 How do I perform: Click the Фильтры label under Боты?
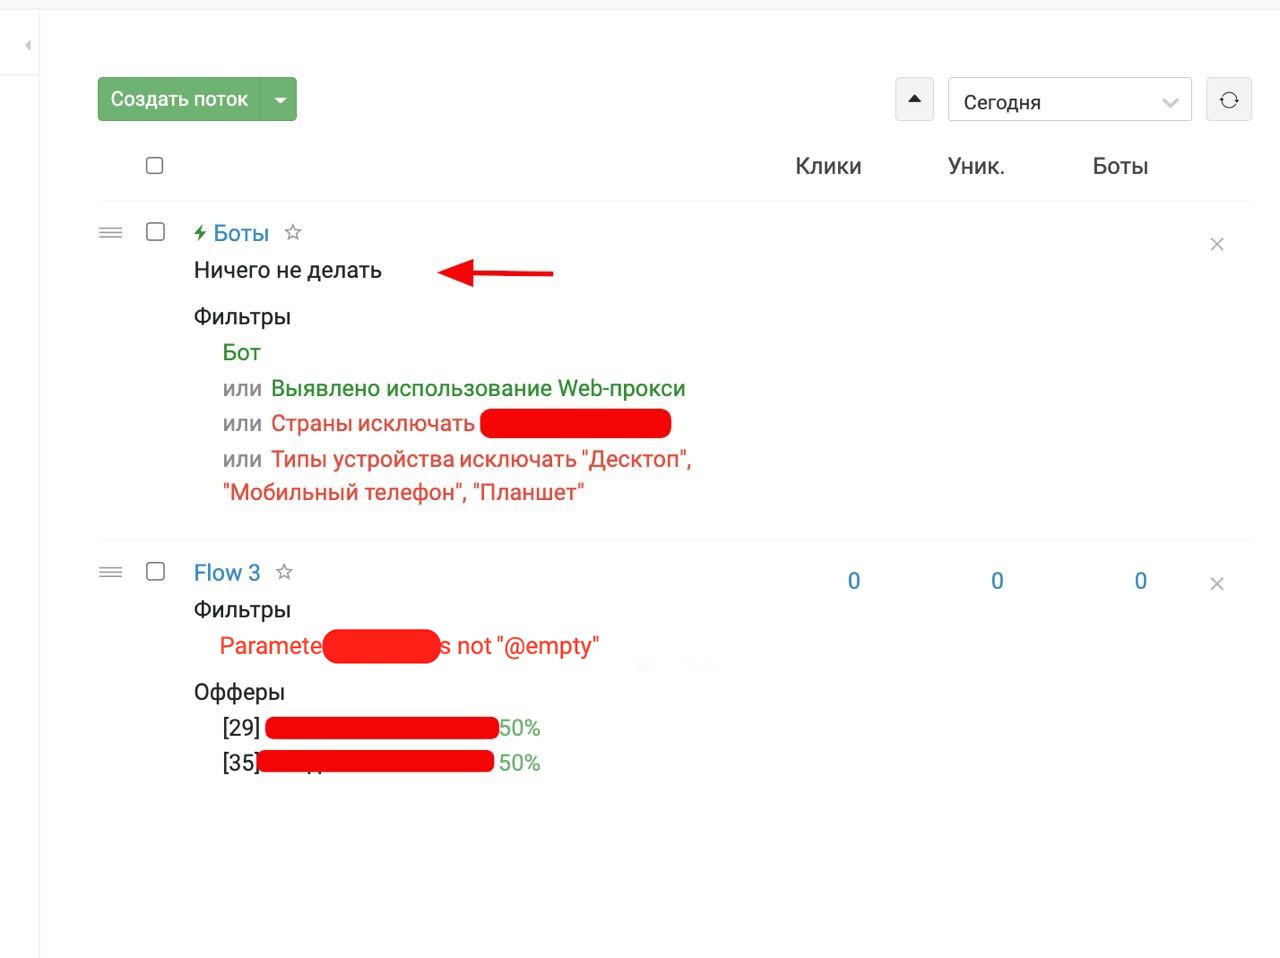[242, 317]
